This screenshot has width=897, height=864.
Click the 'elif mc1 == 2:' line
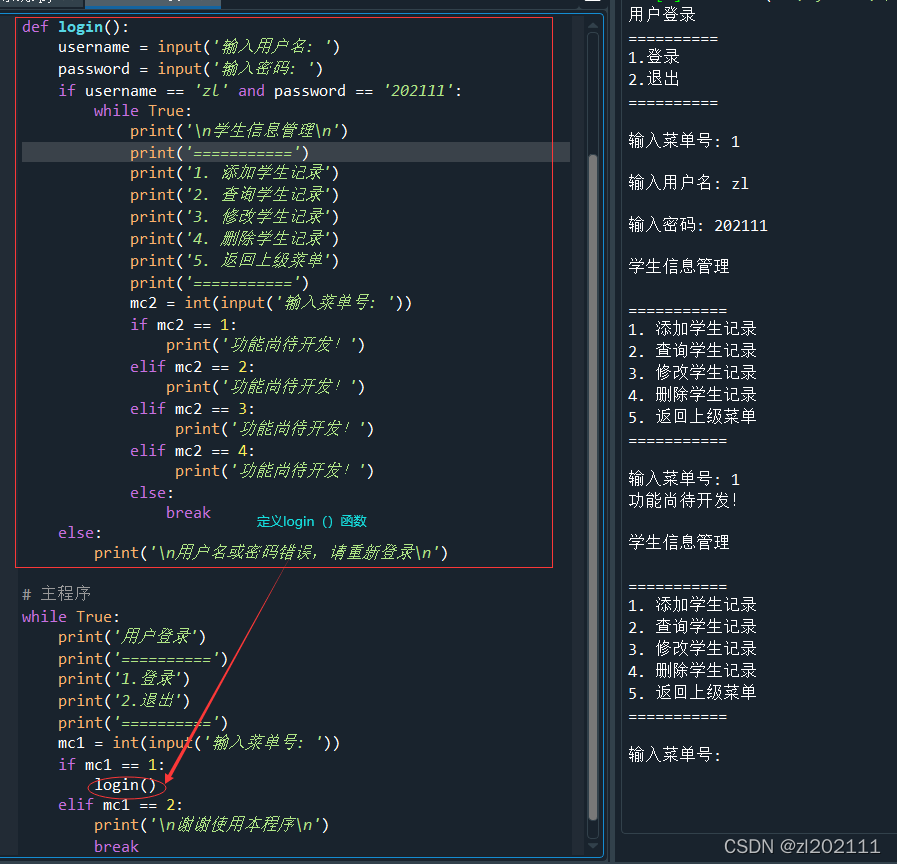pos(120,805)
